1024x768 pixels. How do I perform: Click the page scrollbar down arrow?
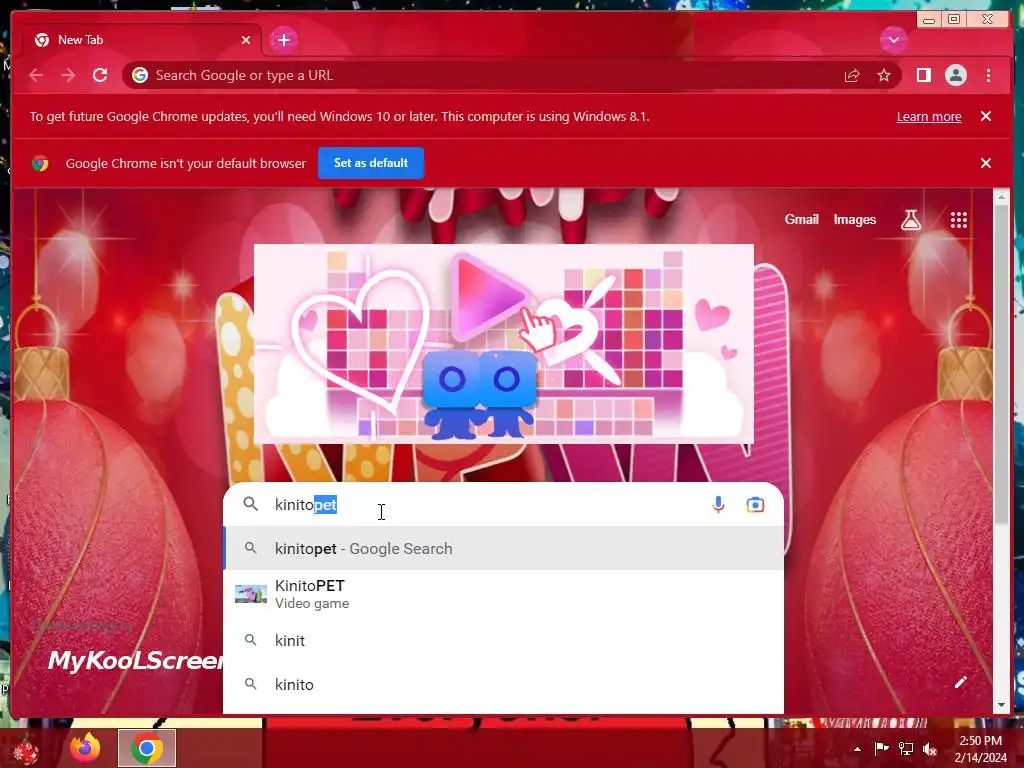[x=1001, y=705]
